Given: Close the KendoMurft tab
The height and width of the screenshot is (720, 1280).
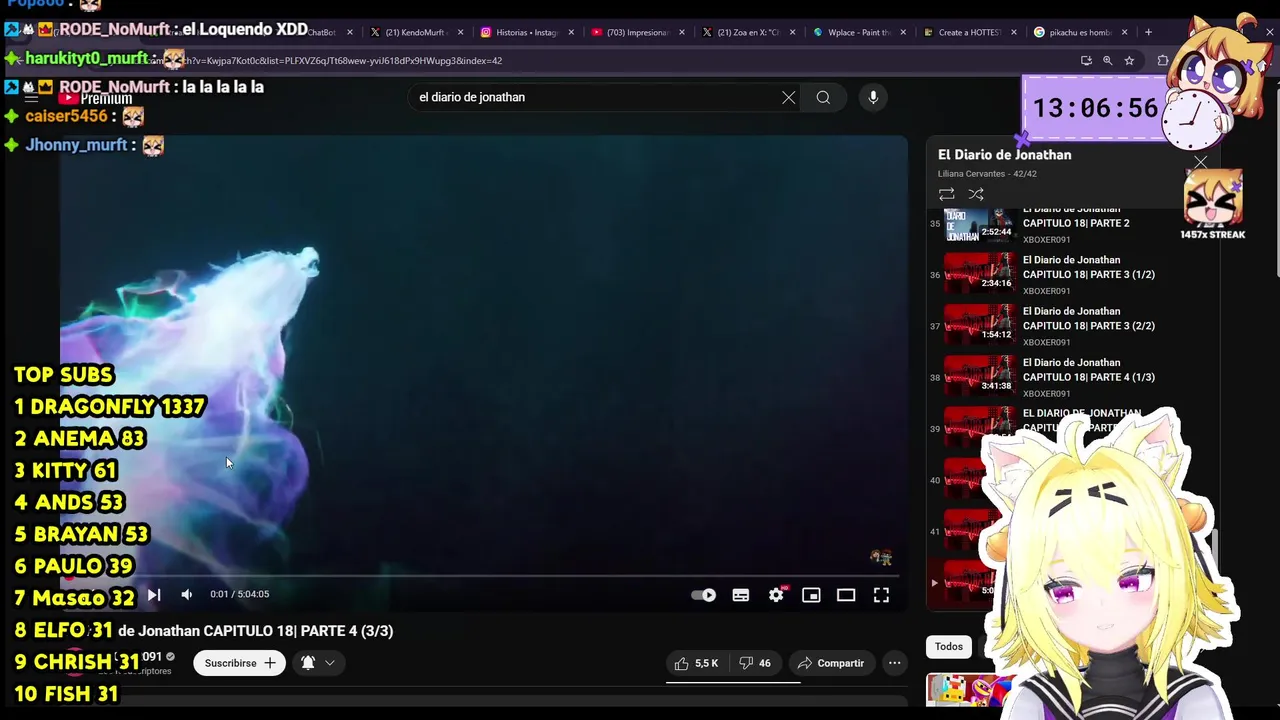Looking at the screenshot, I should click(459, 32).
